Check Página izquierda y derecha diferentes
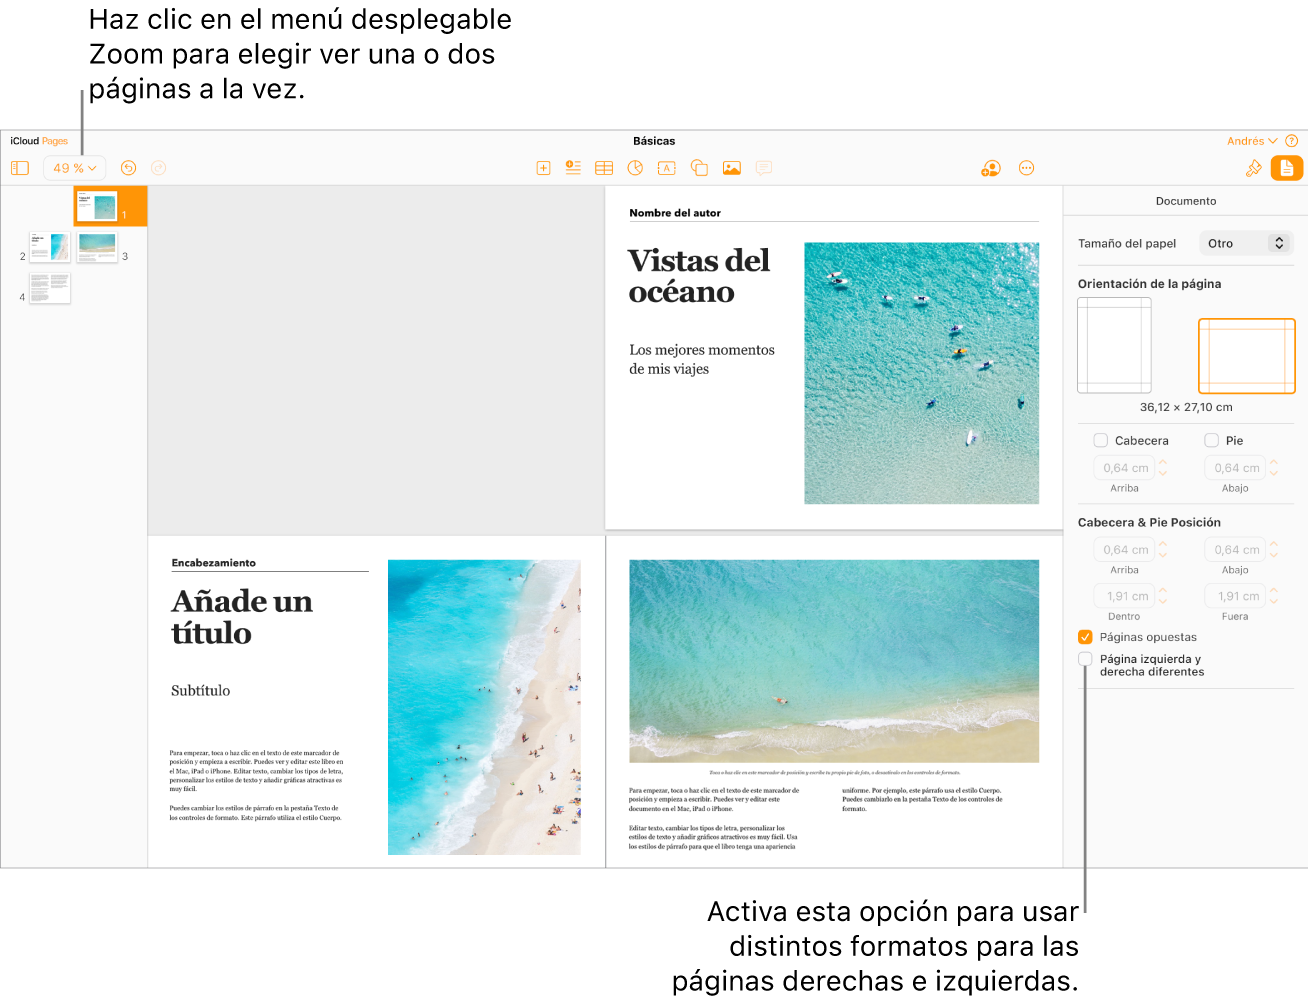 pyautogui.click(x=1084, y=659)
